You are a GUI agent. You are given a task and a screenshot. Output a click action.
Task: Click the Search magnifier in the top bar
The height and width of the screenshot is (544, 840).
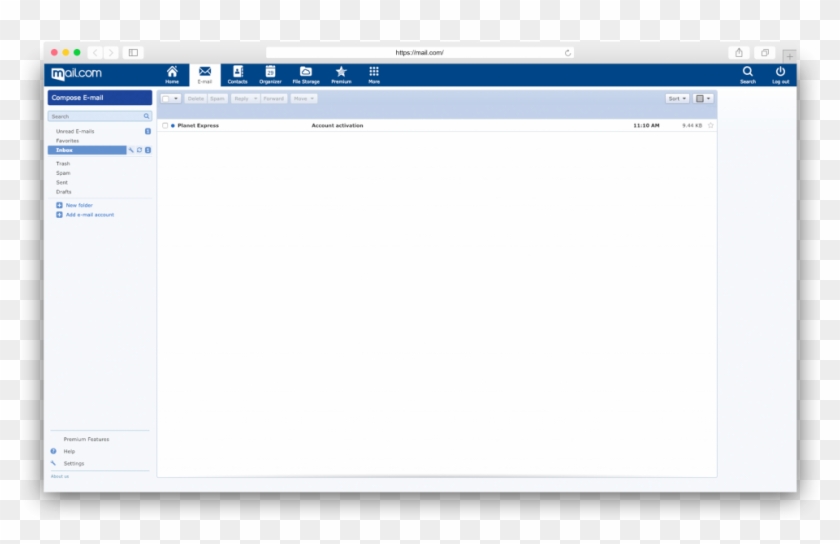[x=748, y=74]
